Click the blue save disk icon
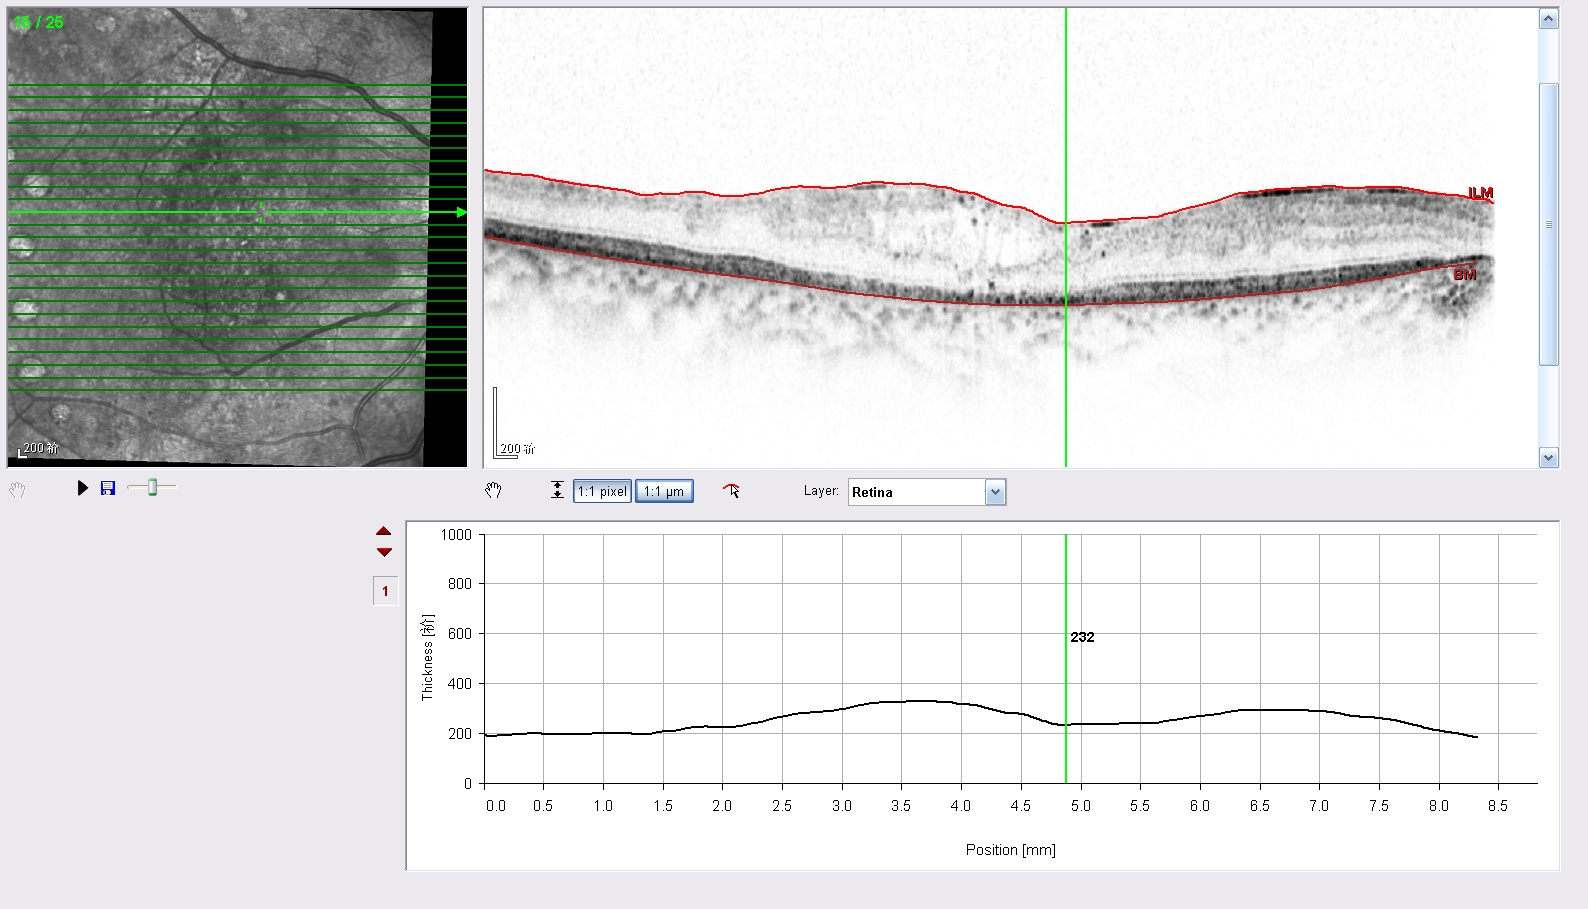Screen dimensions: 1588x909 click(x=108, y=488)
